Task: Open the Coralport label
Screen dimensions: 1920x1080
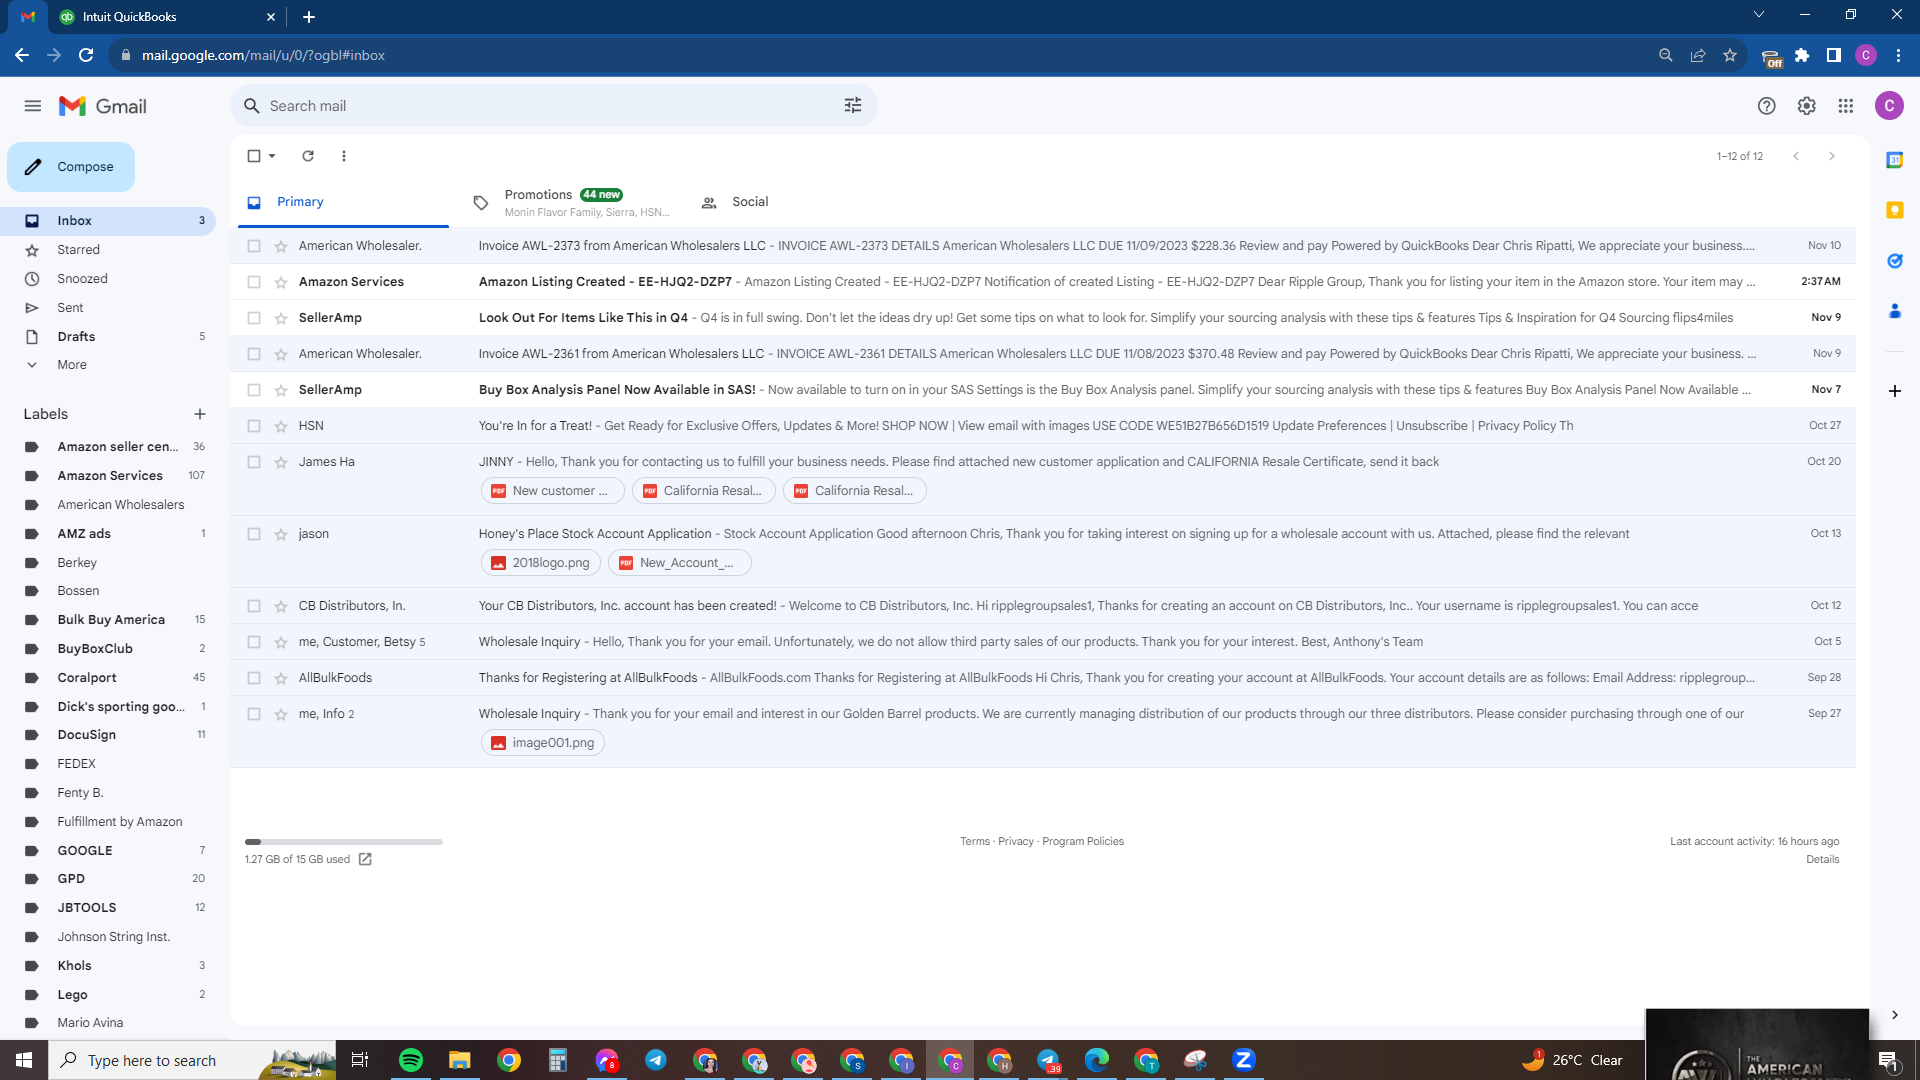Action: [87, 678]
